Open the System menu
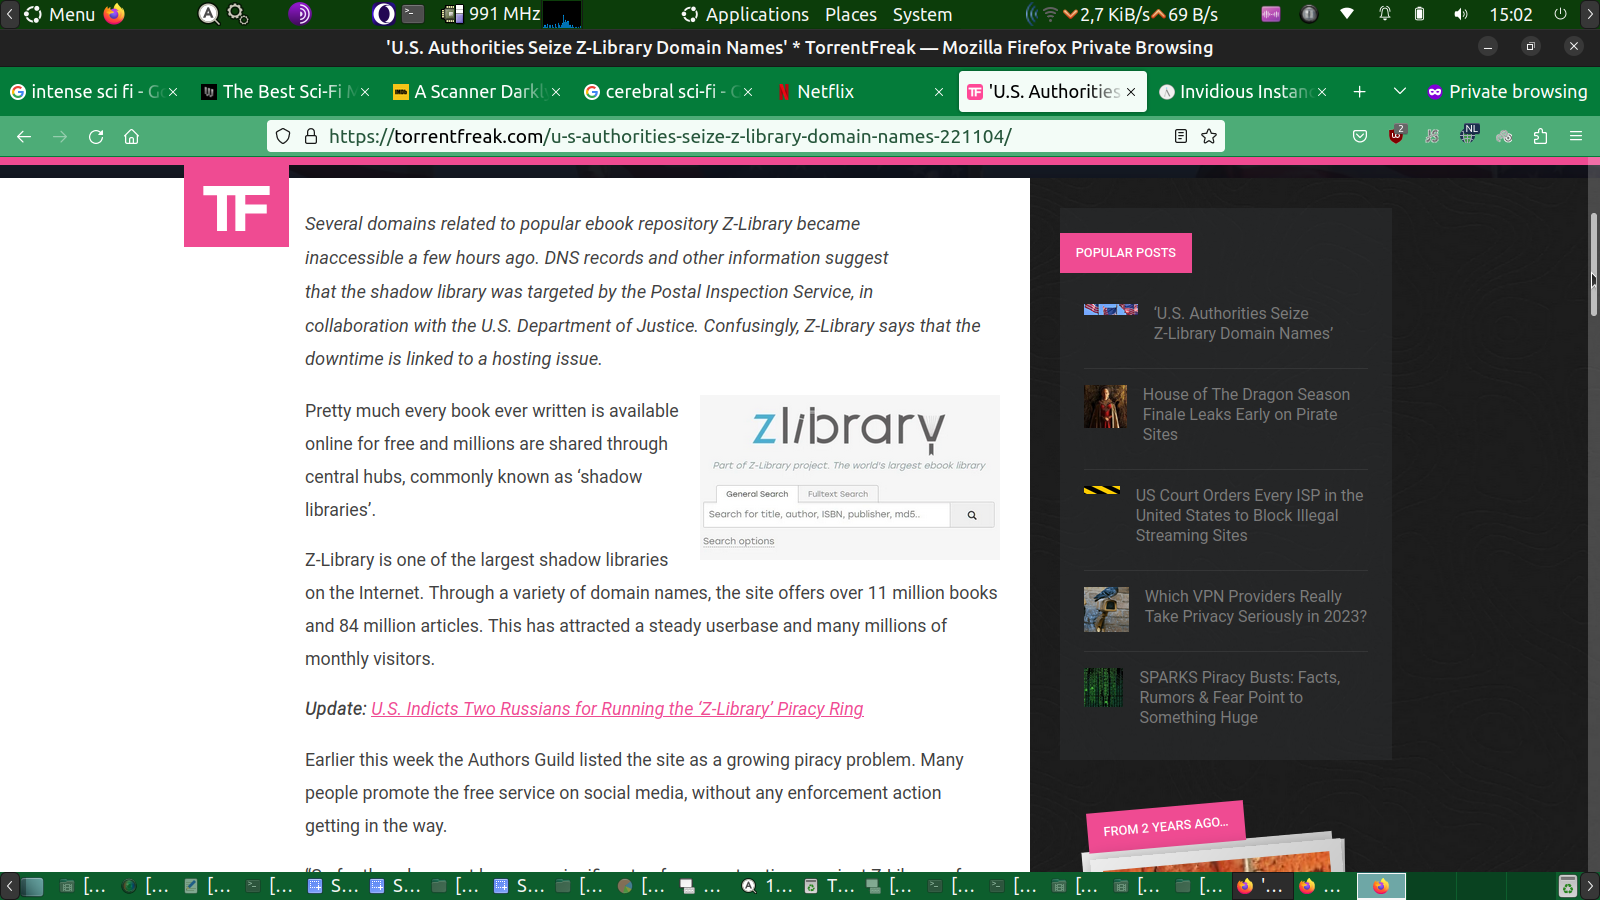The height and width of the screenshot is (900, 1600). [x=922, y=14]
